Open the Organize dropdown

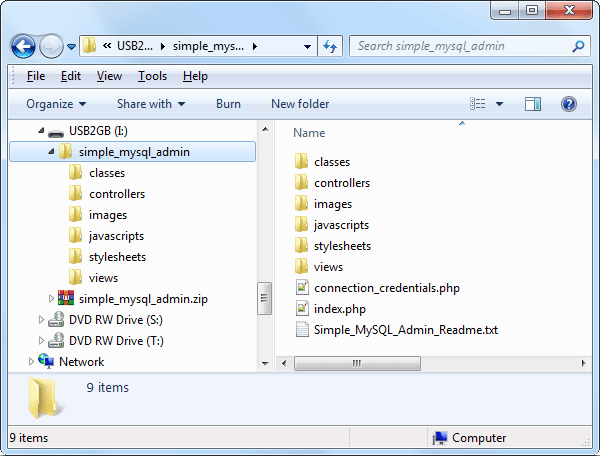(x=56, y=104)
